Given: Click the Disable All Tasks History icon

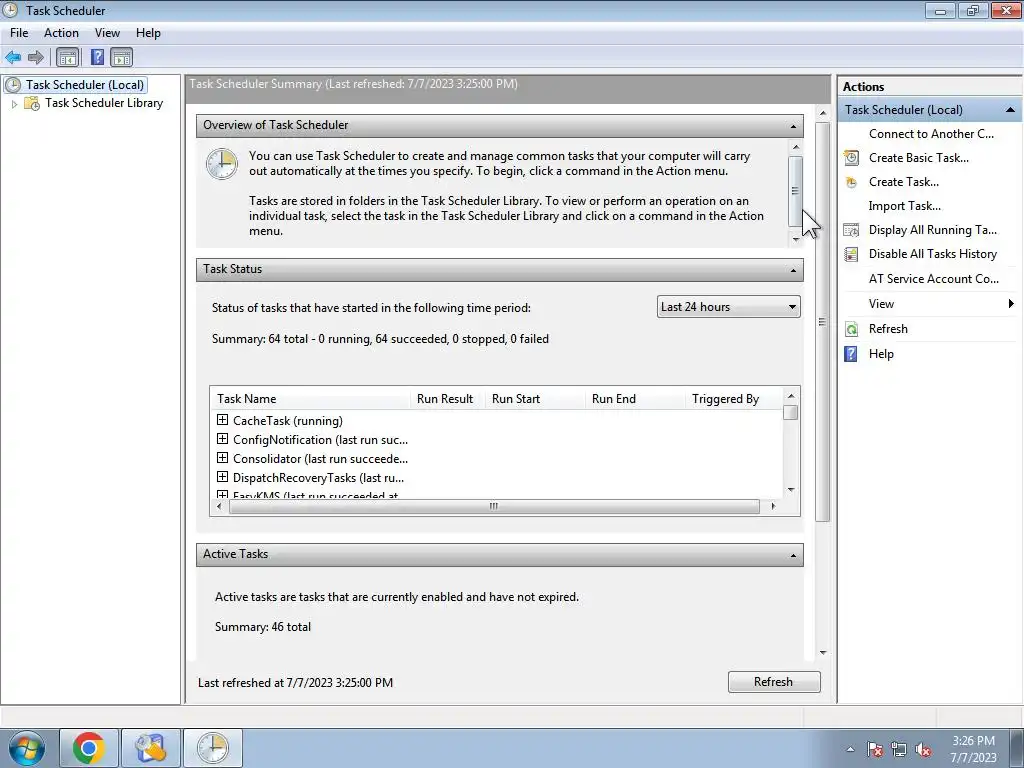Looking at the screenshot, I should pyautogui.click(x=852, y=254).
